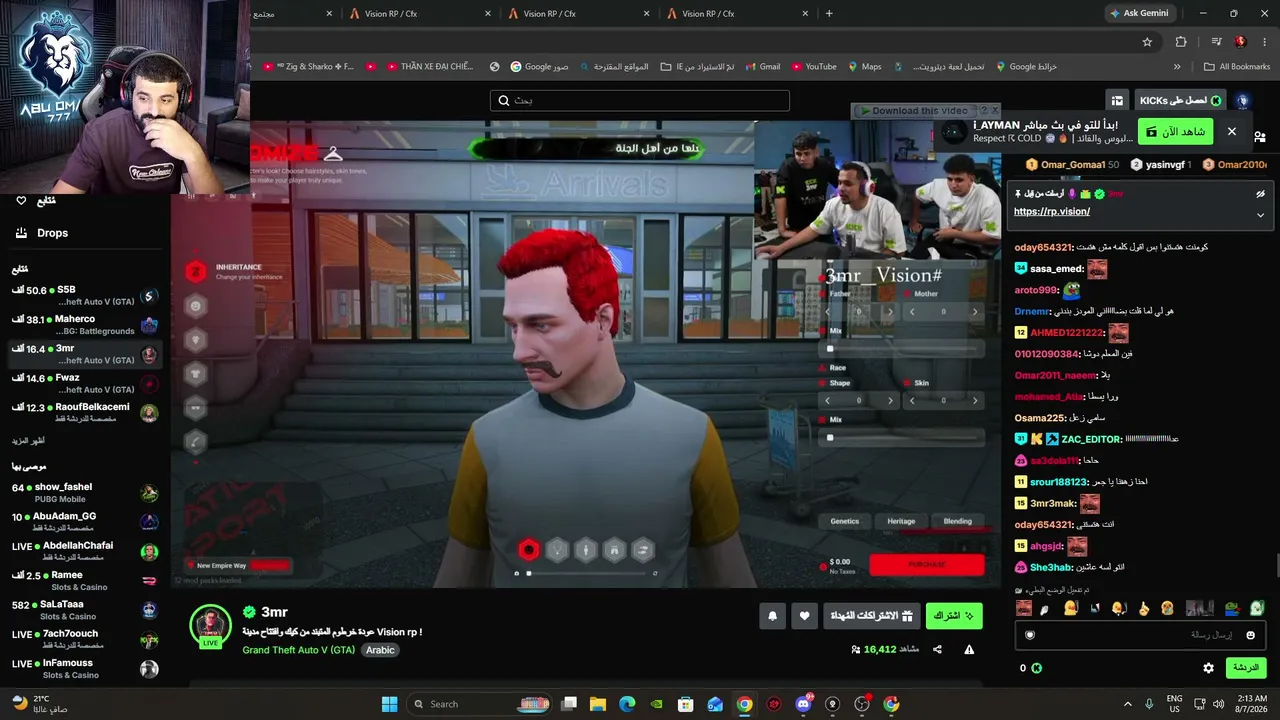Click the Ask Gemini button

click(1138, 13)
